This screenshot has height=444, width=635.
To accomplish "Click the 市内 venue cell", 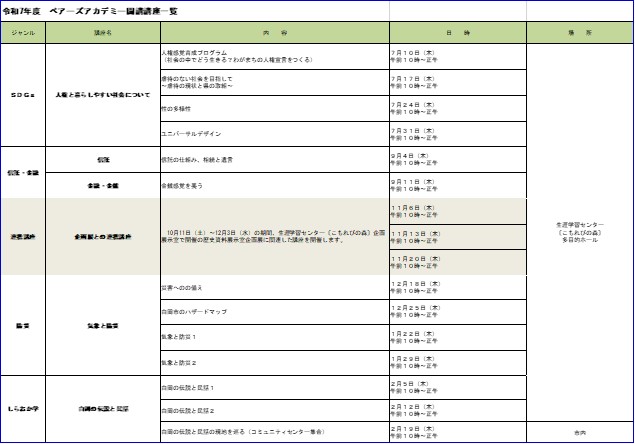I will pos(580,432).
